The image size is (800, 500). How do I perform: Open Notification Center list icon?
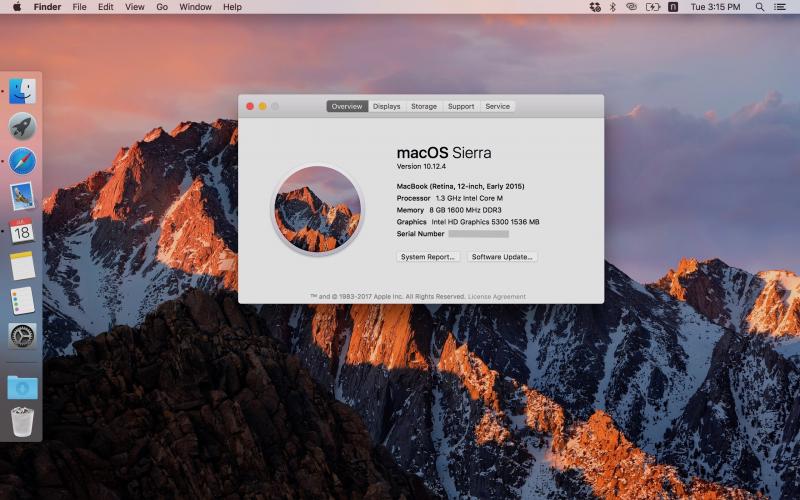click(x=780, y=7)
